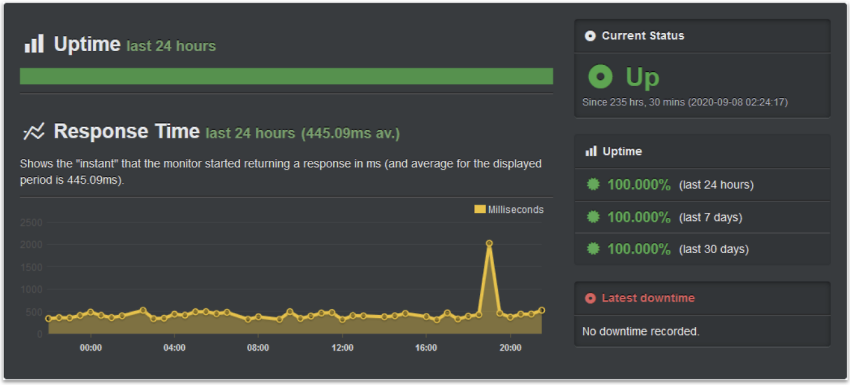This screenshot has height=385, width=850.
Task: Click the large green Up status icon
Action: pos(600,77)
